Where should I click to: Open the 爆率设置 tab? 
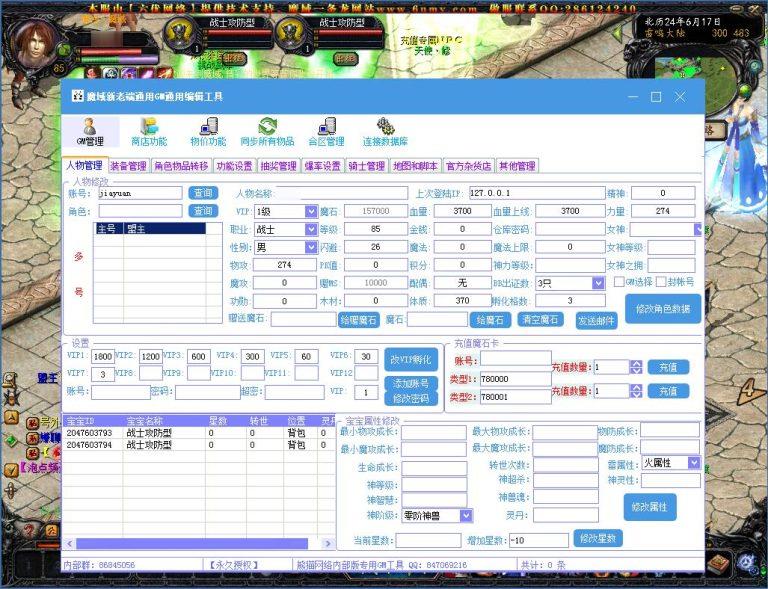323,166
